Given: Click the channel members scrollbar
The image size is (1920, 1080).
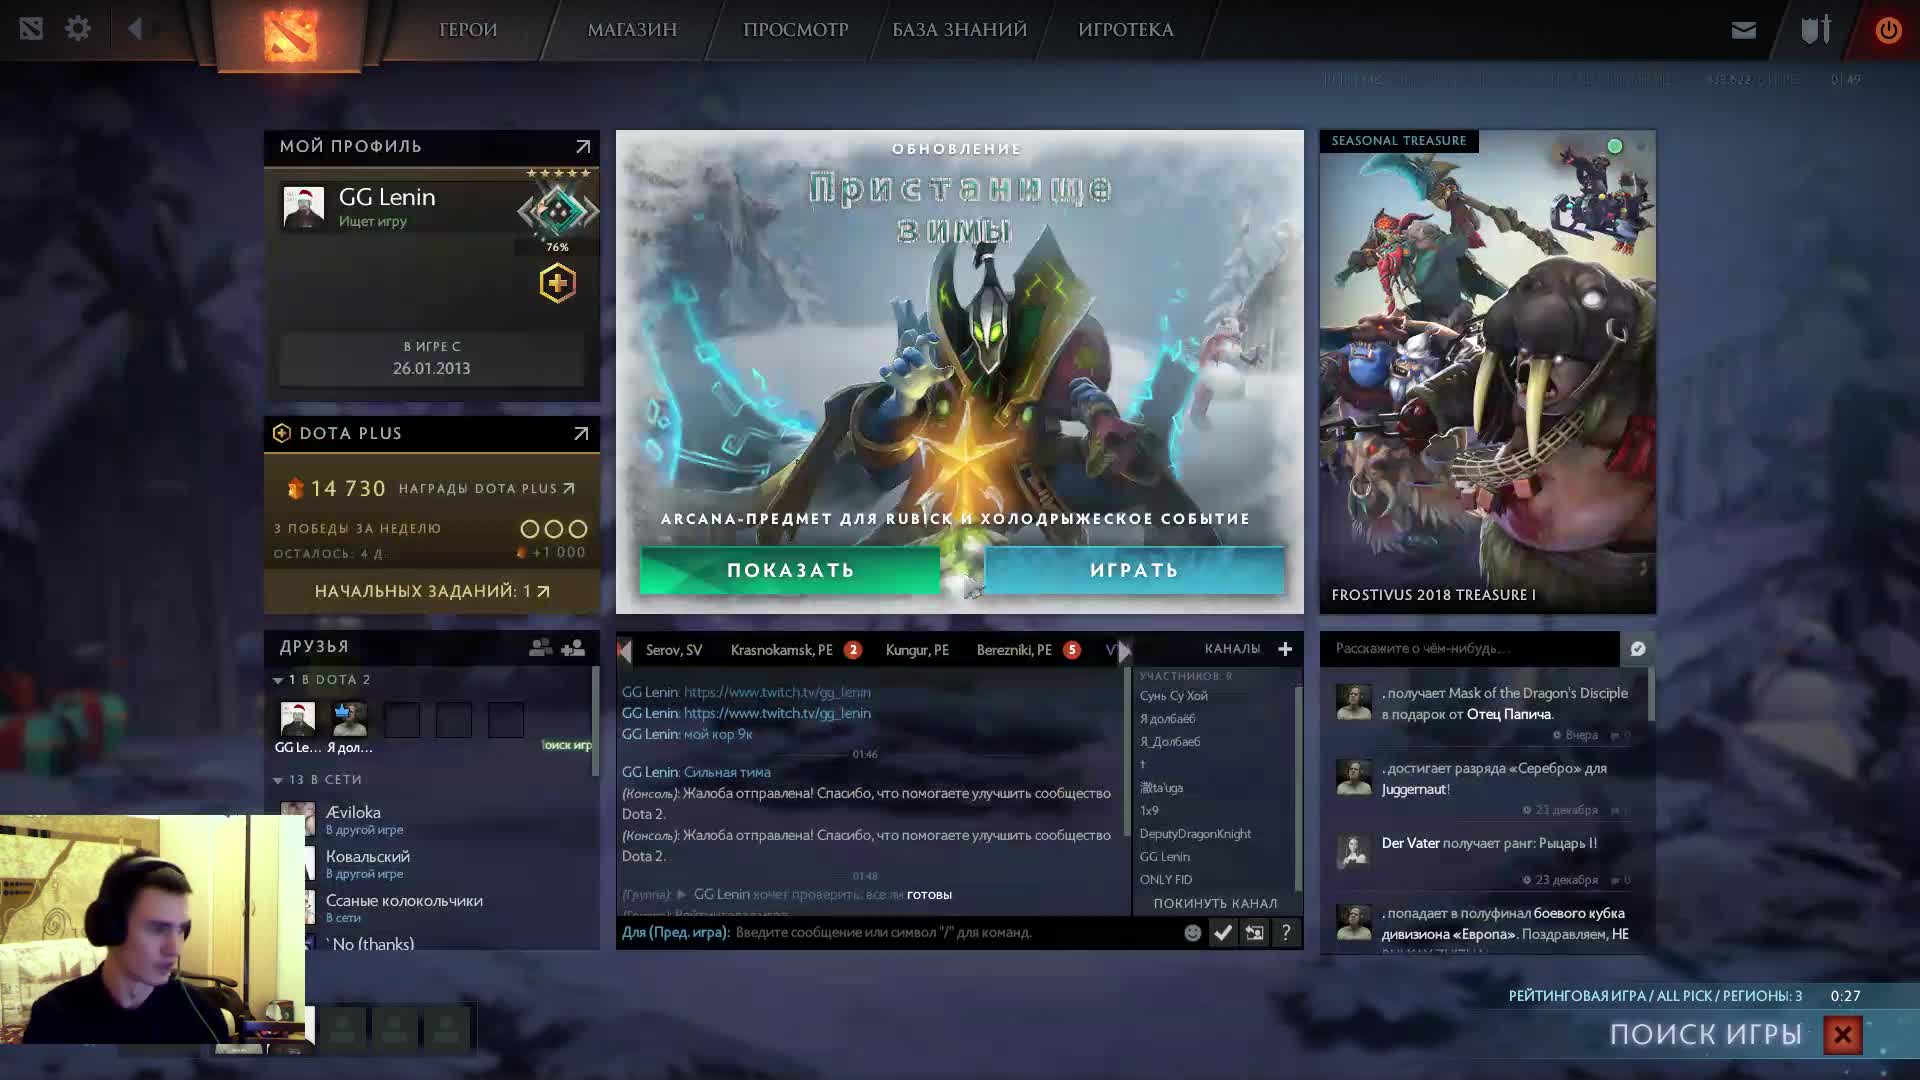Looking at the screenshot, I should [x=1298, y=788].
